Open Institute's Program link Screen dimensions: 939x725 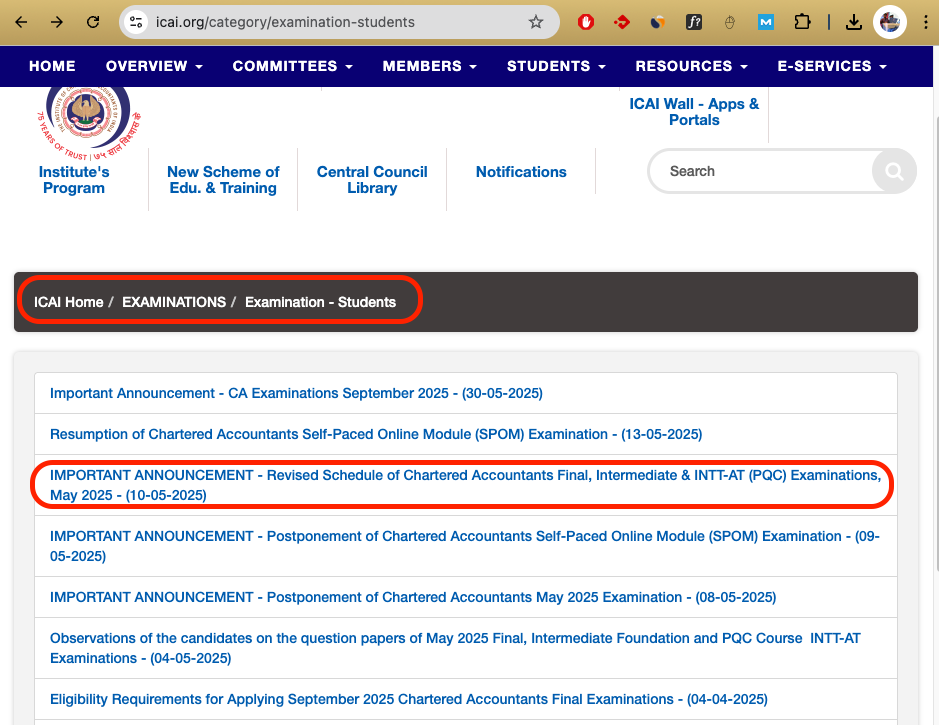click(x=74, y=180)
